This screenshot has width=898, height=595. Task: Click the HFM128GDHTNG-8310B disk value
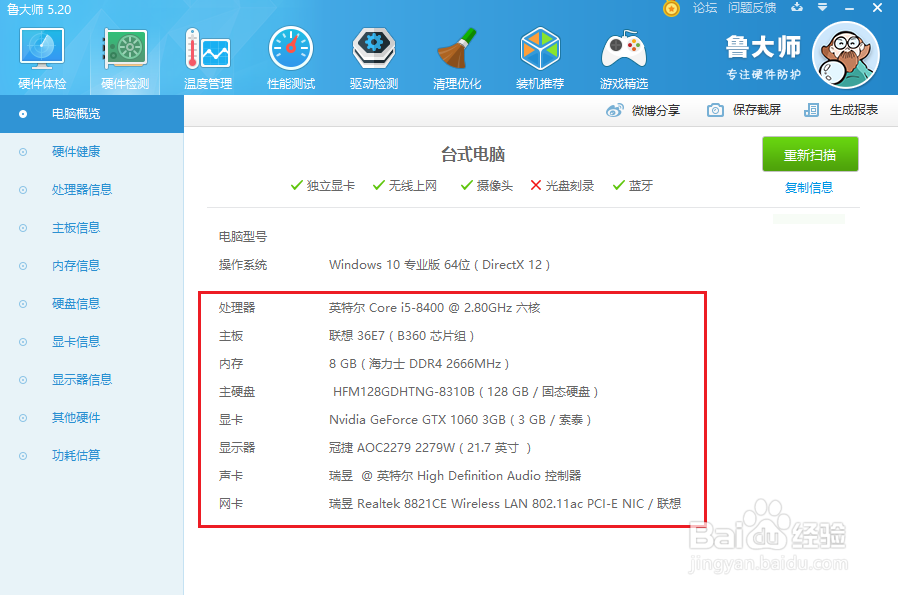[x=466, y=392]
